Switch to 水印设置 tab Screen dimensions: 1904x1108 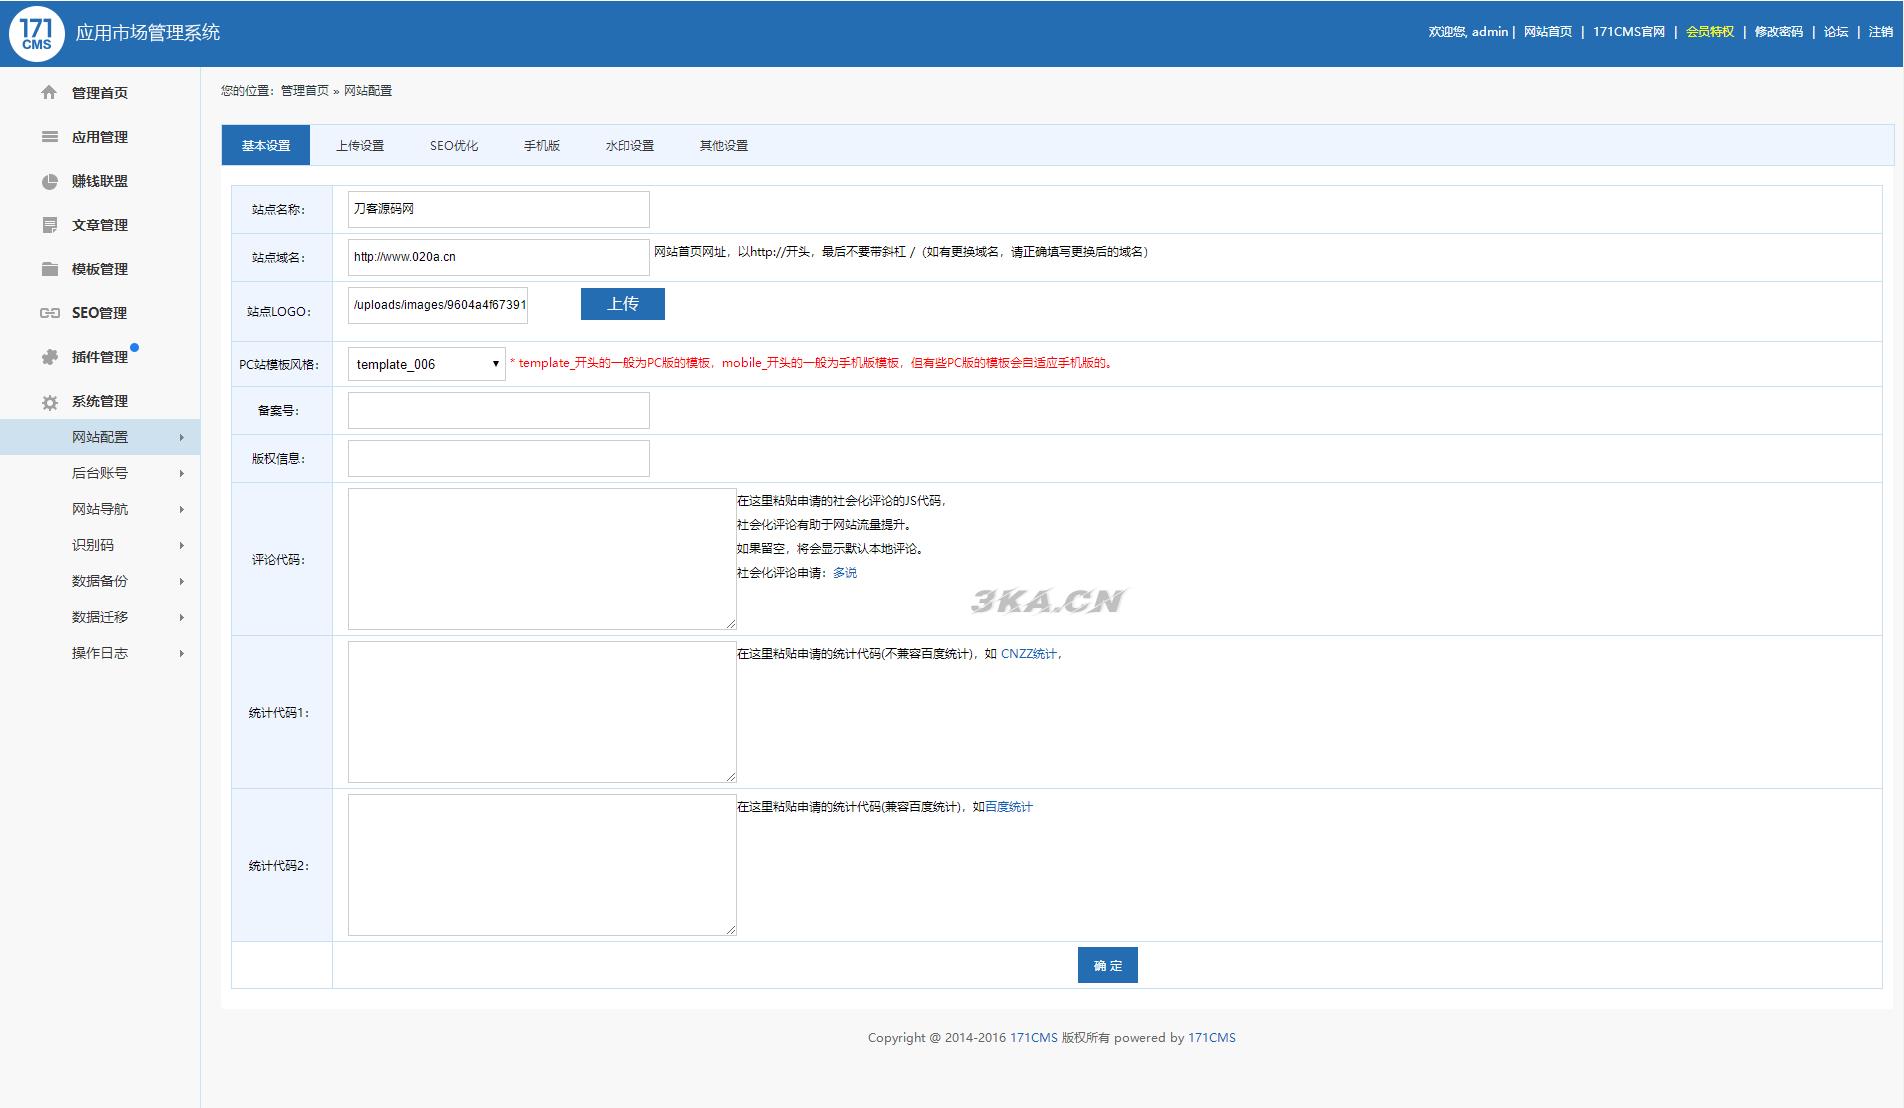(x=630, y=145)
